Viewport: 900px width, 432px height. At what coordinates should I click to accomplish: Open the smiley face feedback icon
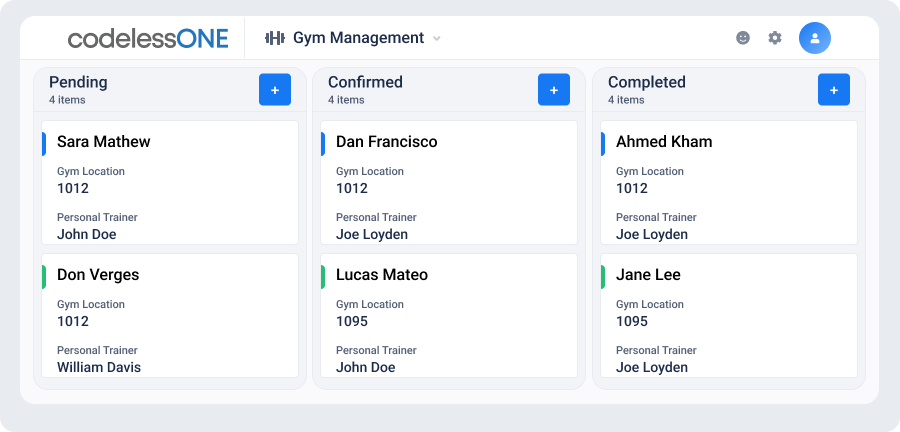click(x=743, y=38)
